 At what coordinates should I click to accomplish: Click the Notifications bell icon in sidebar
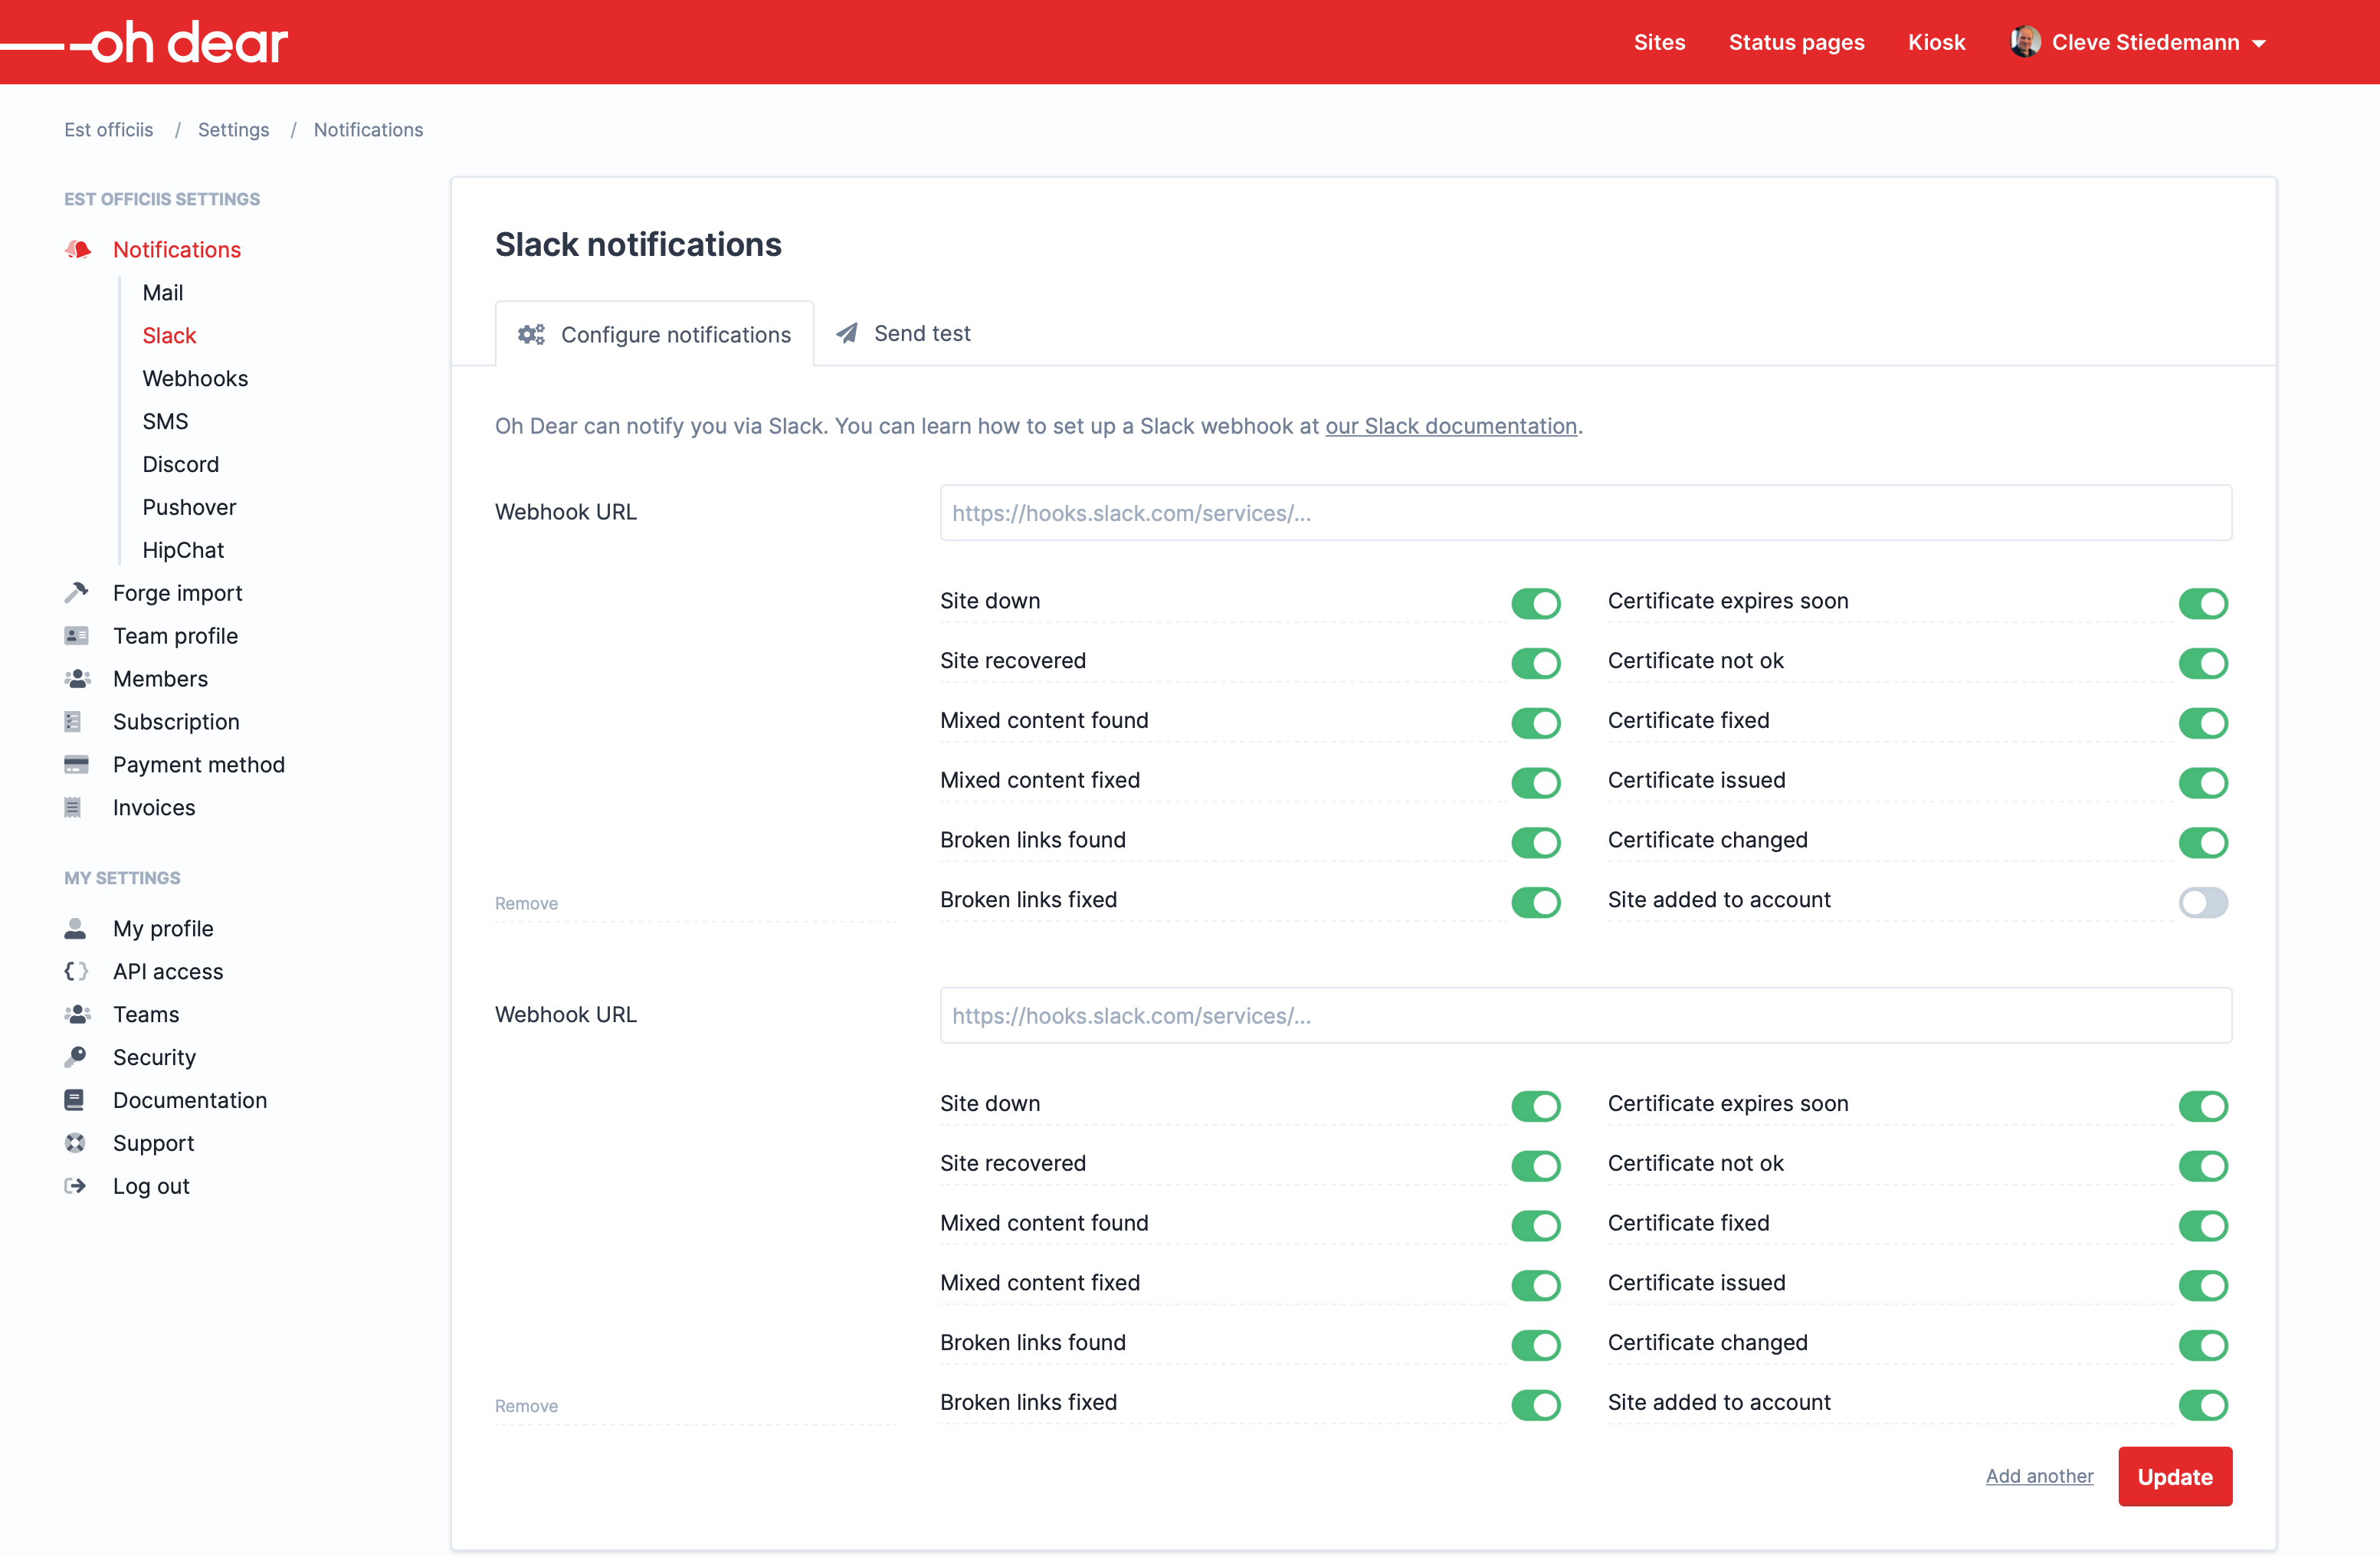point(78,249)
